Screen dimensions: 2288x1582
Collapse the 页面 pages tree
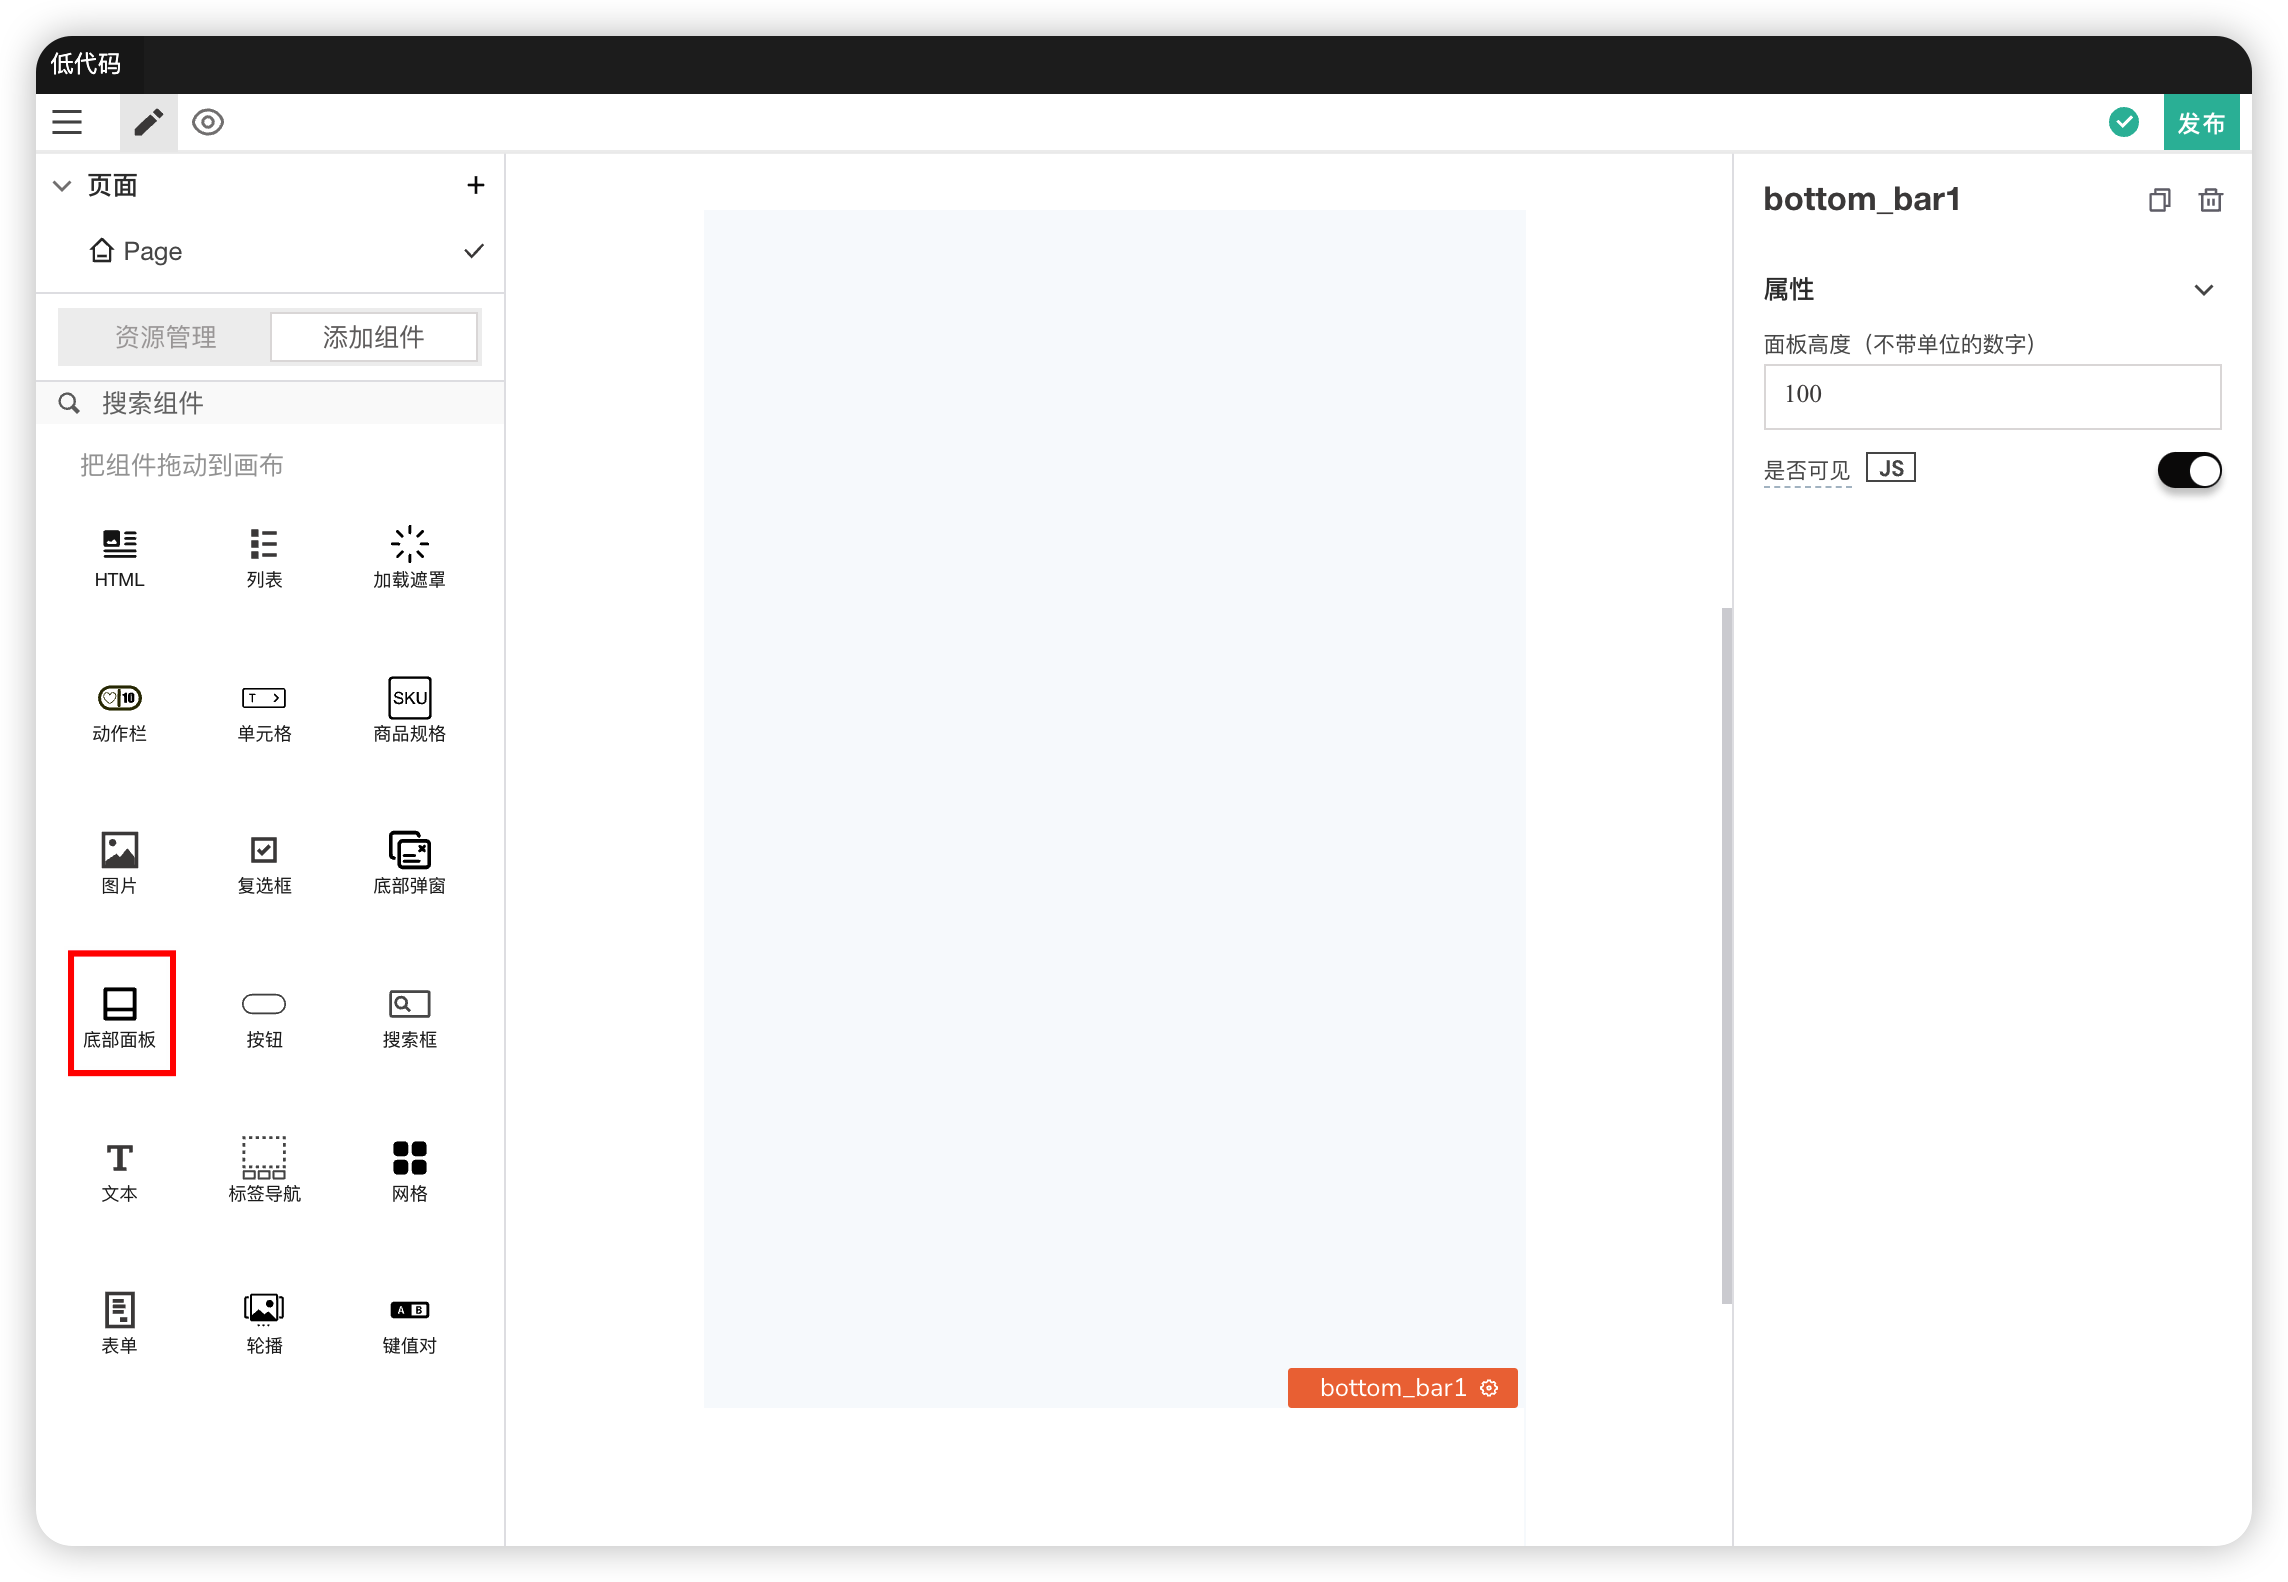pyautogui.click(x=62, y=186)
